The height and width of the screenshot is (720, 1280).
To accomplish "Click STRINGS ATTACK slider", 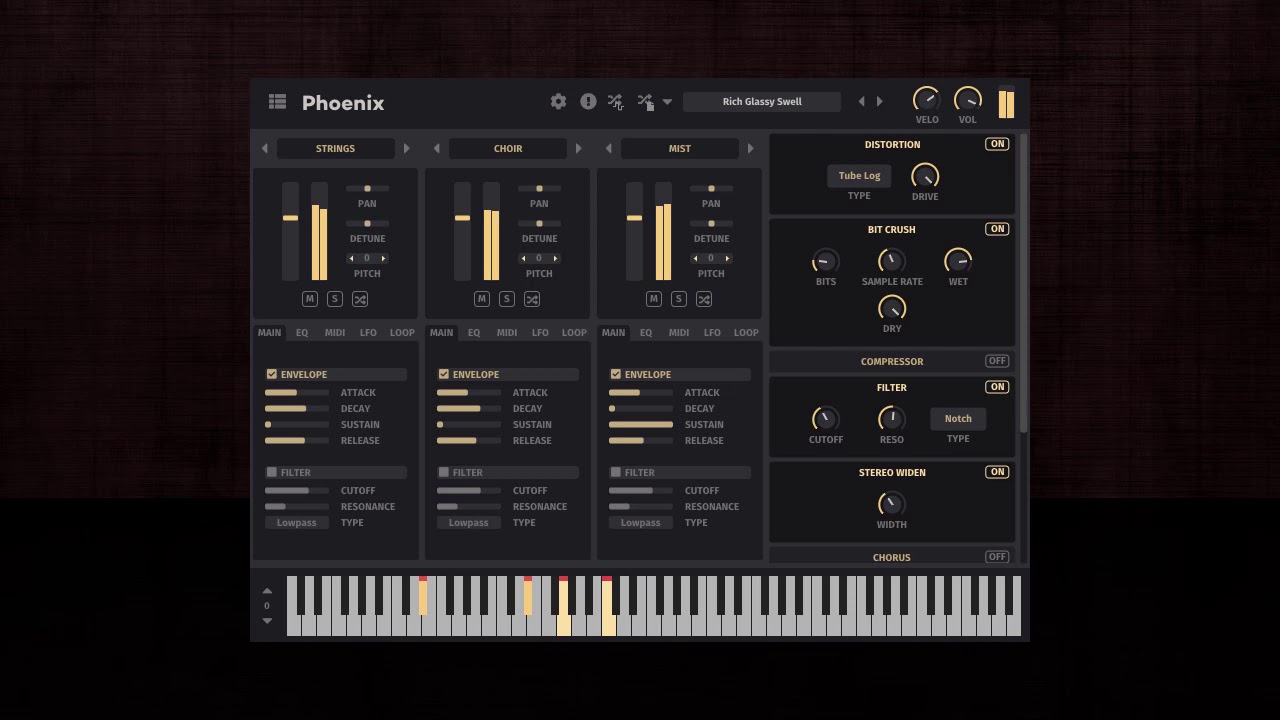I will pyautogui.click(x=297, y=392).
